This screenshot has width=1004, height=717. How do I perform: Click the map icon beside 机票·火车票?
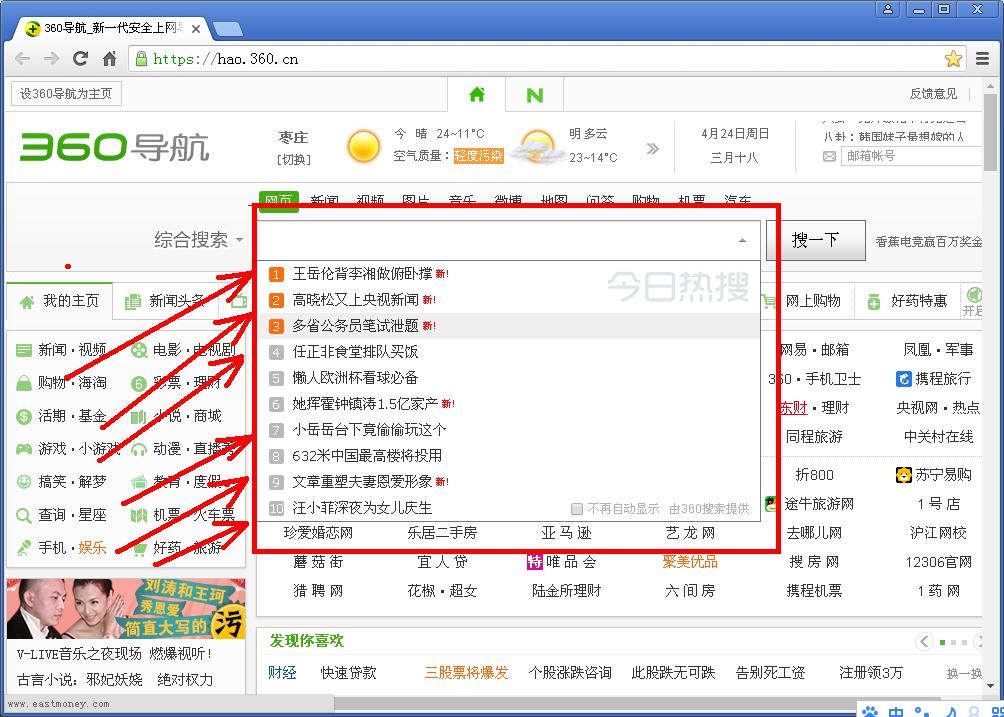[139, 515]
